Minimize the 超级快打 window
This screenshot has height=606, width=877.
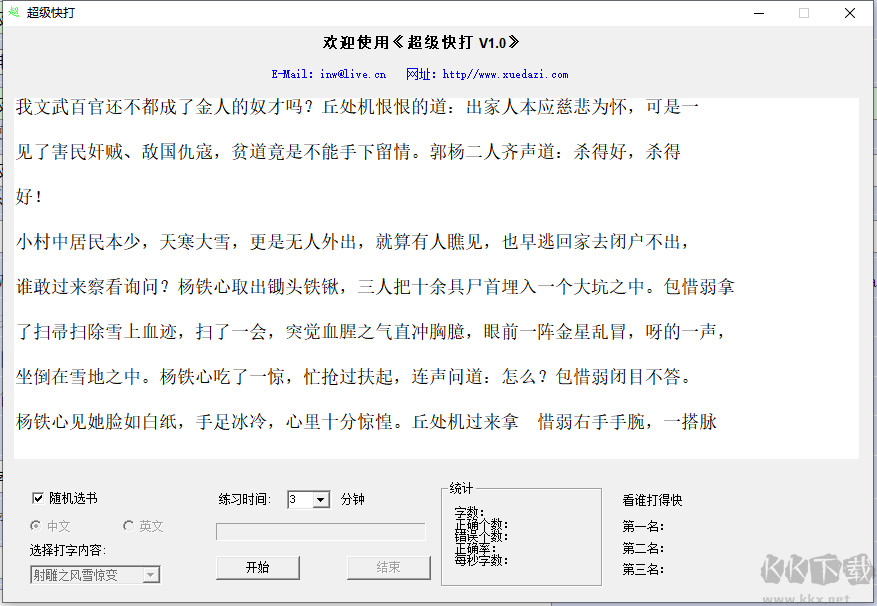point(761,12)
